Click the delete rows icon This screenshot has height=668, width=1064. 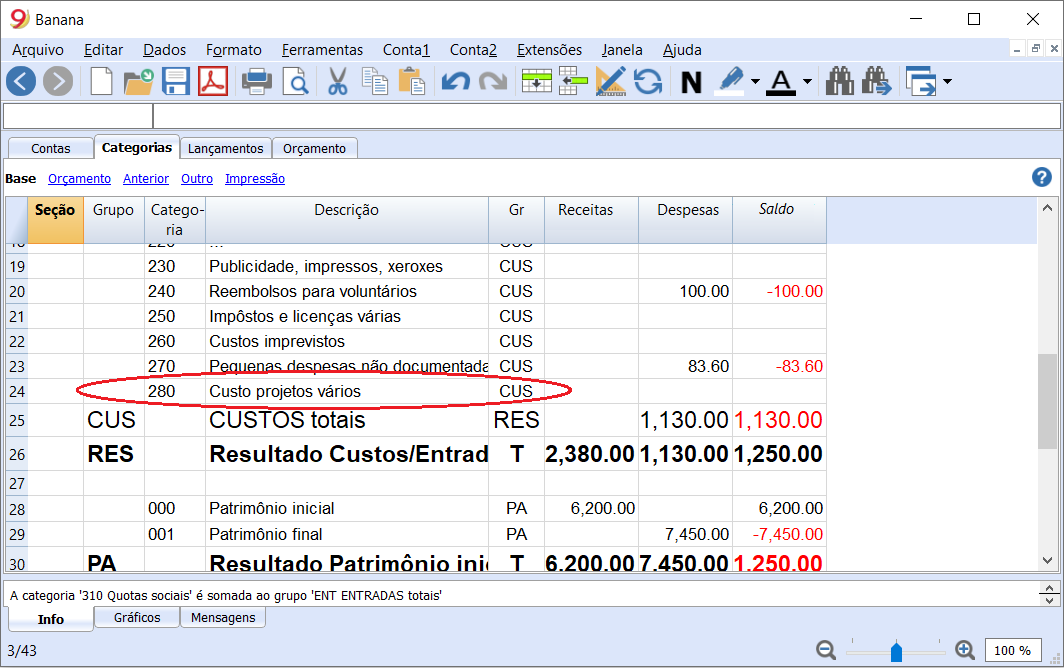click(573, 81)
